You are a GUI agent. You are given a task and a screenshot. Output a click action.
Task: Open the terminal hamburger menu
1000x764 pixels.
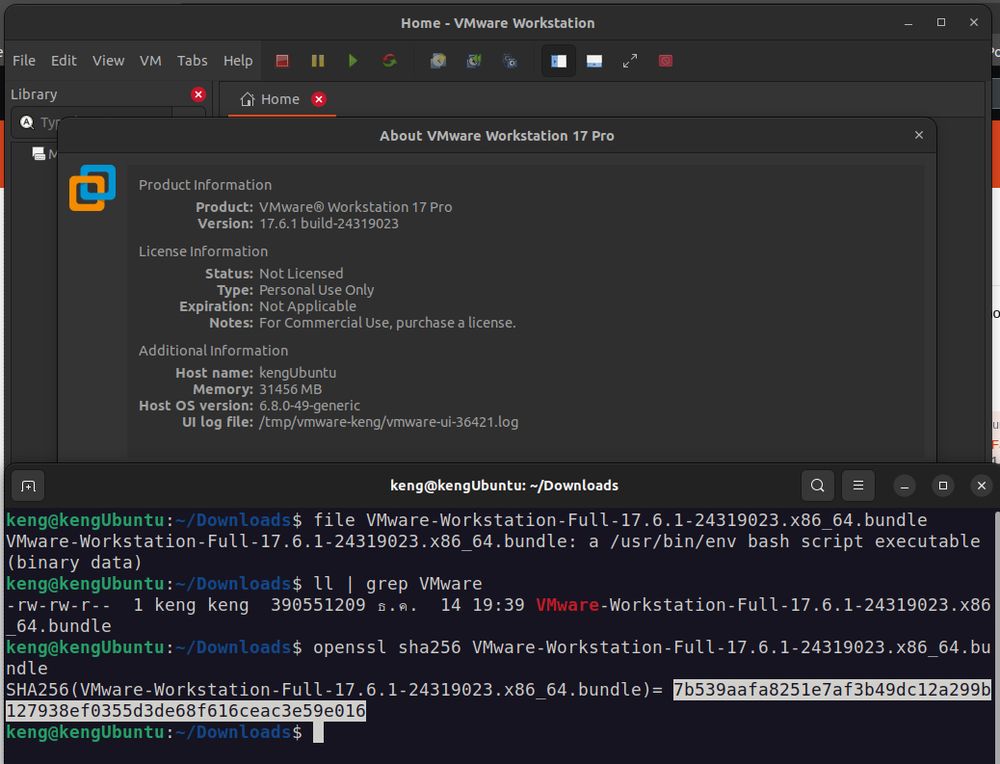[858, 486]
